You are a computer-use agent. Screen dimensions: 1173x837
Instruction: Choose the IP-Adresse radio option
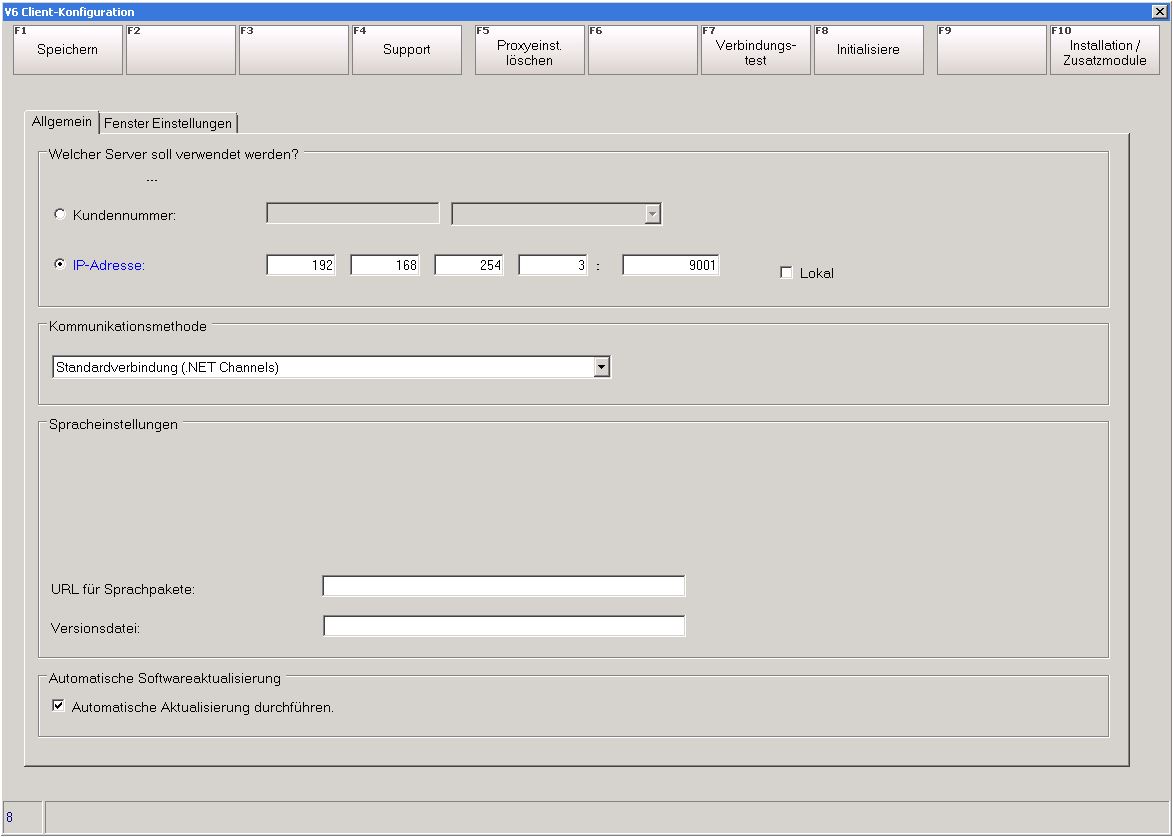(60, 265)
